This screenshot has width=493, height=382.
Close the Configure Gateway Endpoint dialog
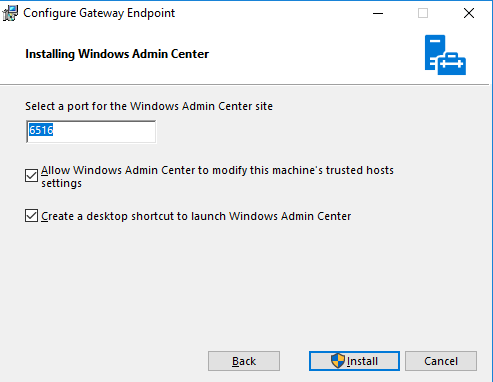(469, 13)
